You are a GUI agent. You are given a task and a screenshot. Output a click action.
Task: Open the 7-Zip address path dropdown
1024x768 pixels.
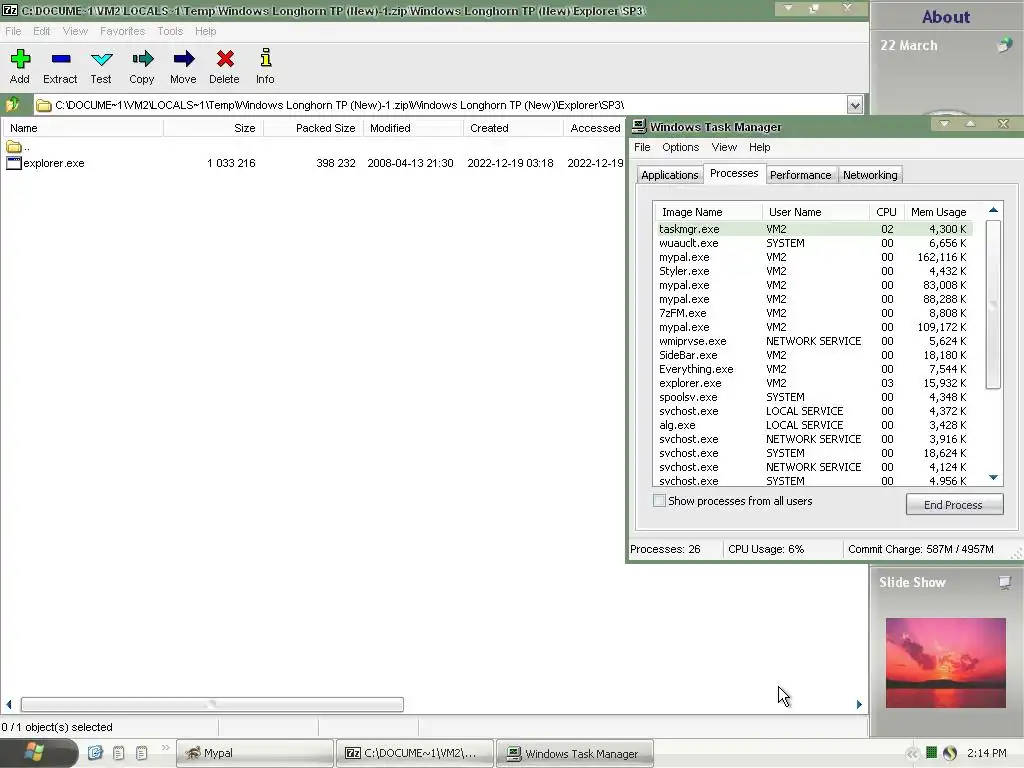(855, 104)
